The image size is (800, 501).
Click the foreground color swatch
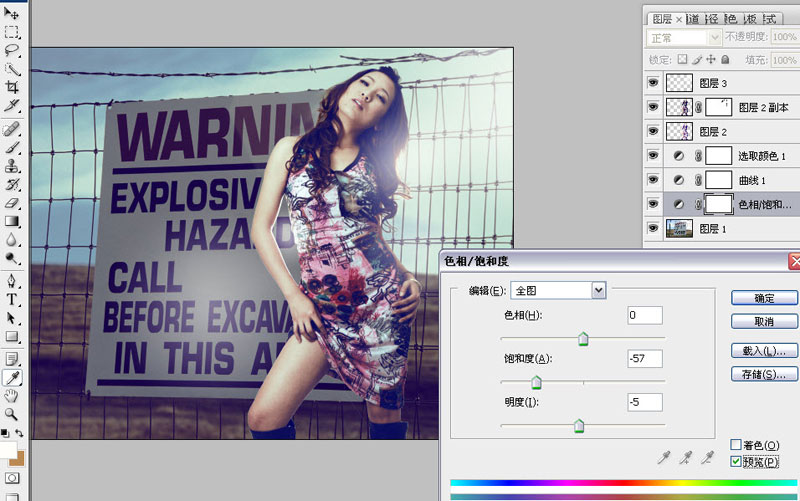(x=7, y=449)
